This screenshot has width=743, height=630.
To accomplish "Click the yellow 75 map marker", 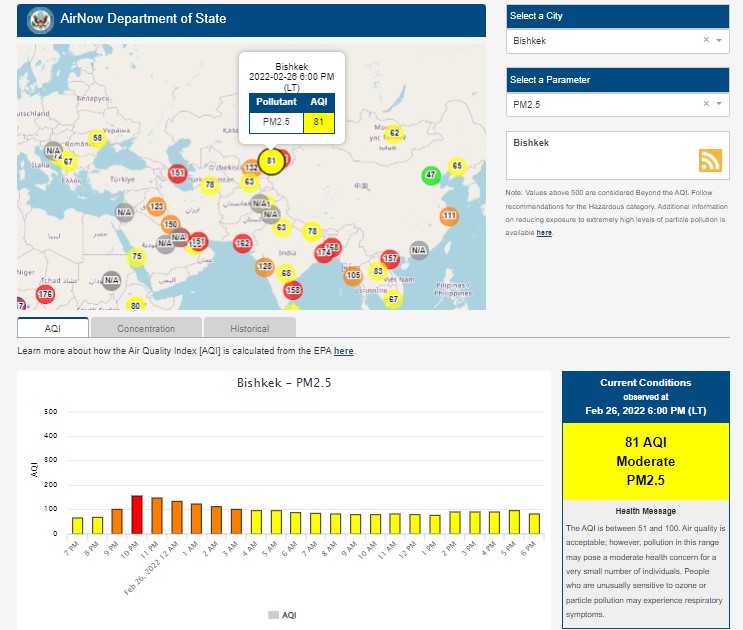I will click(x=137, y=257).
